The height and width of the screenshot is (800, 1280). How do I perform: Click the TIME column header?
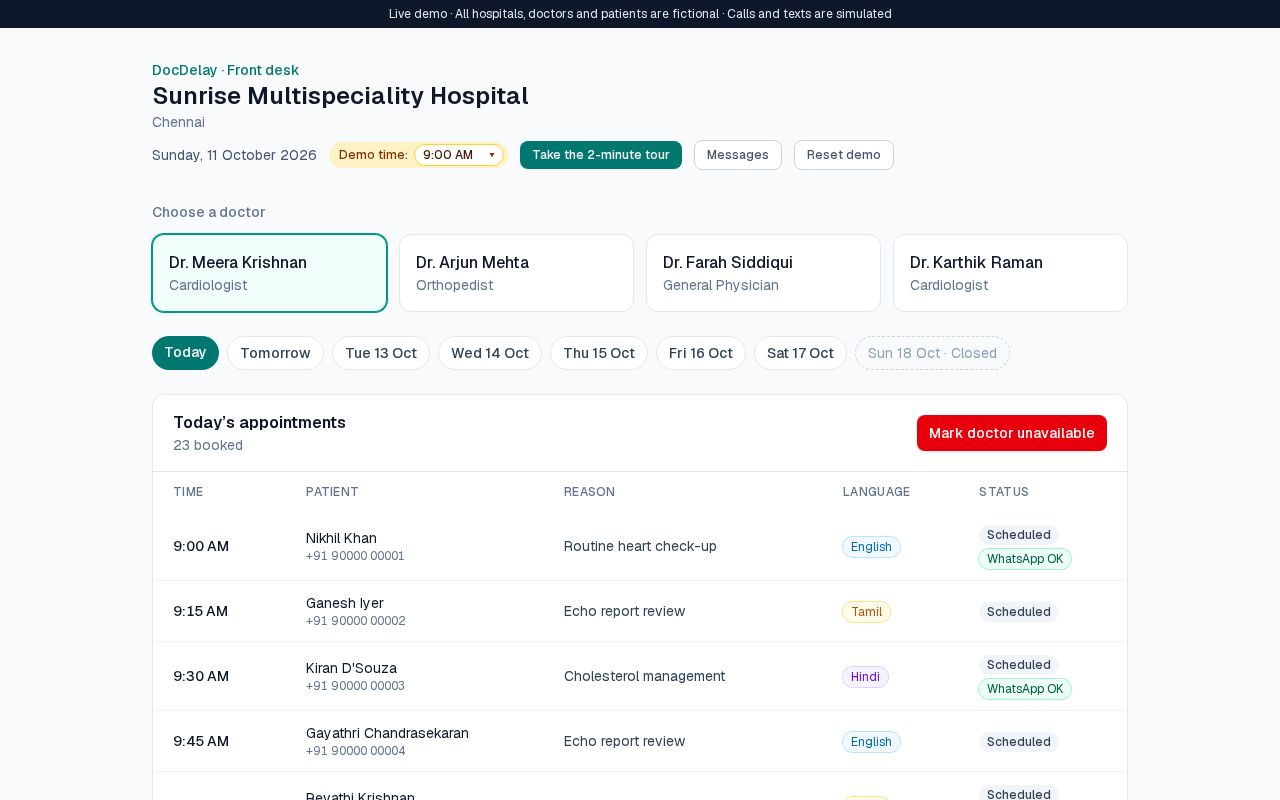click(x=188, y=492)
